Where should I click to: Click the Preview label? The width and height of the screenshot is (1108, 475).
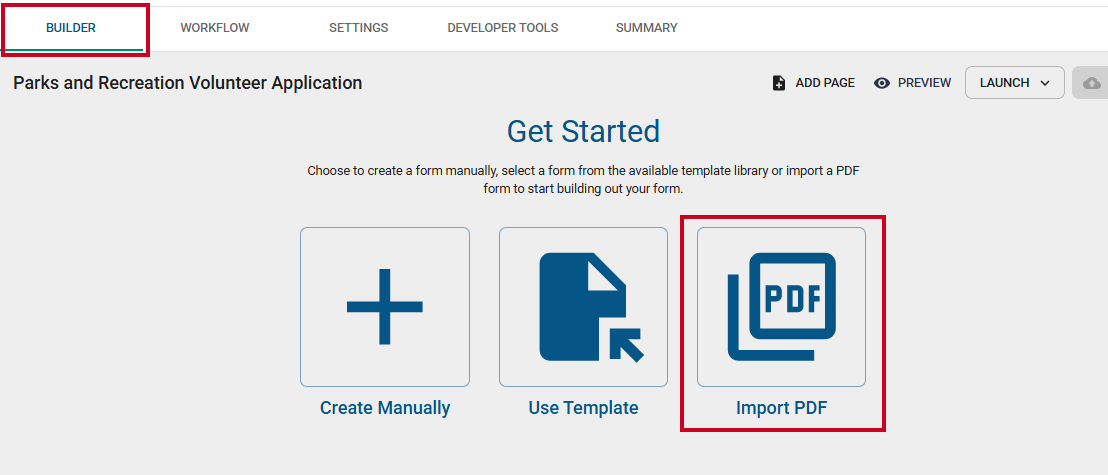924,83
